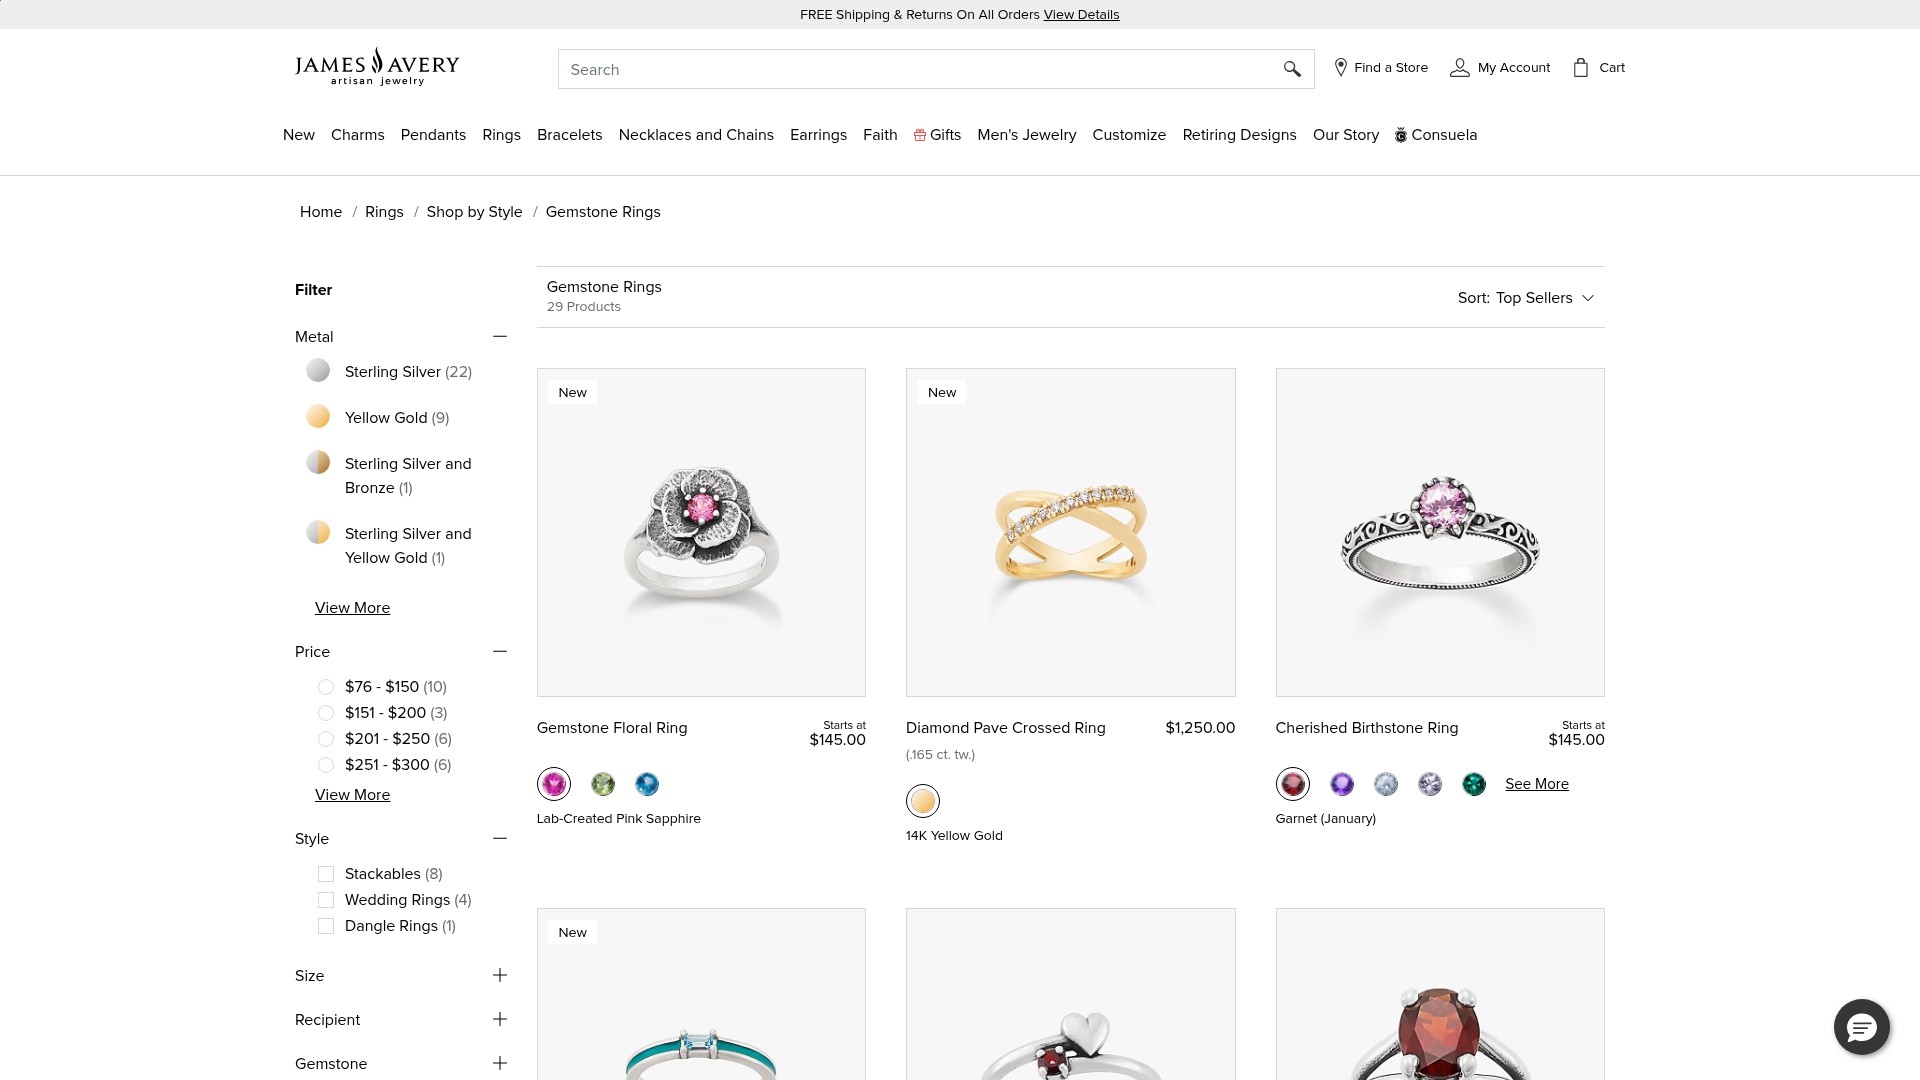Expand the Gemstone filter section
This screenshot has width=1920, height=1080.
click(500, 1064)
